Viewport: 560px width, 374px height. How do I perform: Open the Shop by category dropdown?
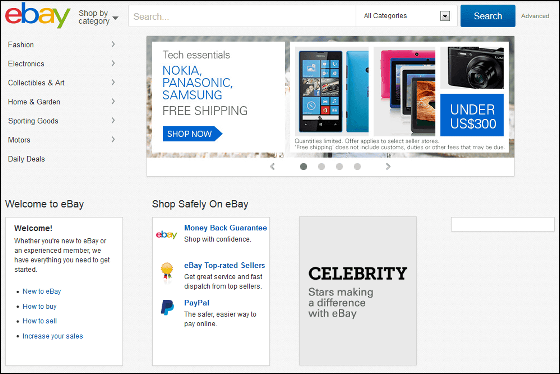coord(98,17)
